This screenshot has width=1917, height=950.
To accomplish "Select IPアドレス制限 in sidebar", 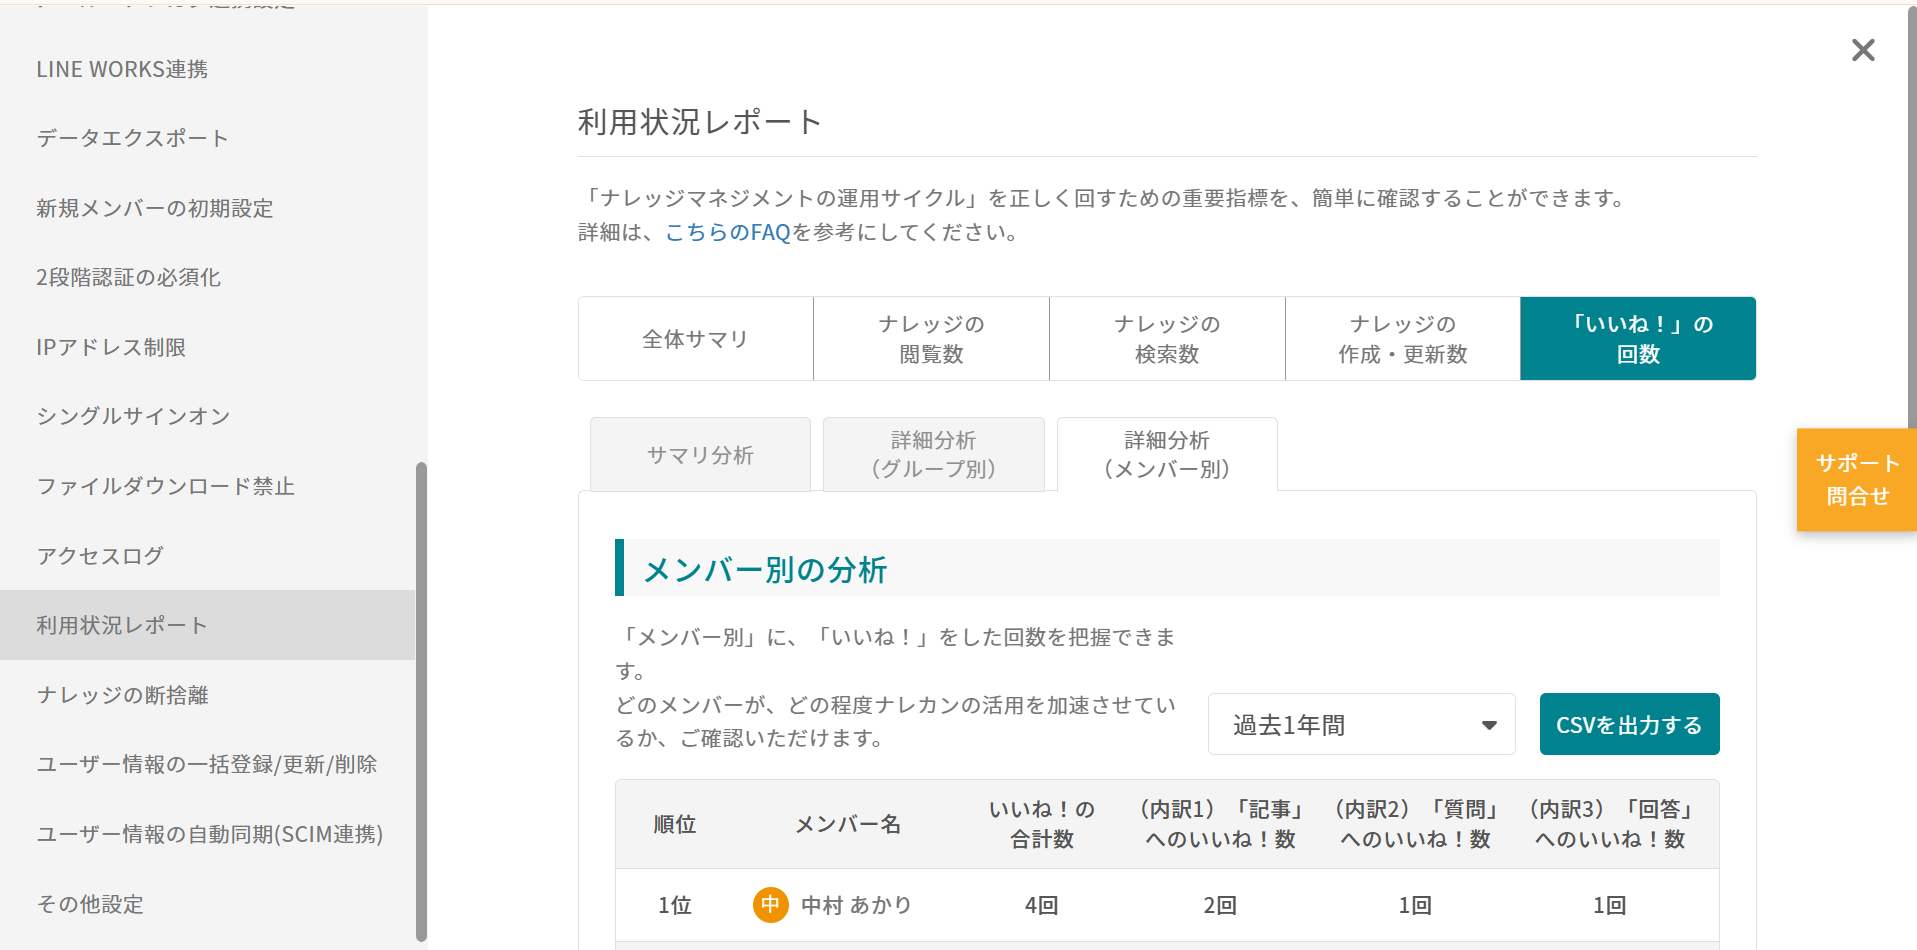I will (111, 347).
